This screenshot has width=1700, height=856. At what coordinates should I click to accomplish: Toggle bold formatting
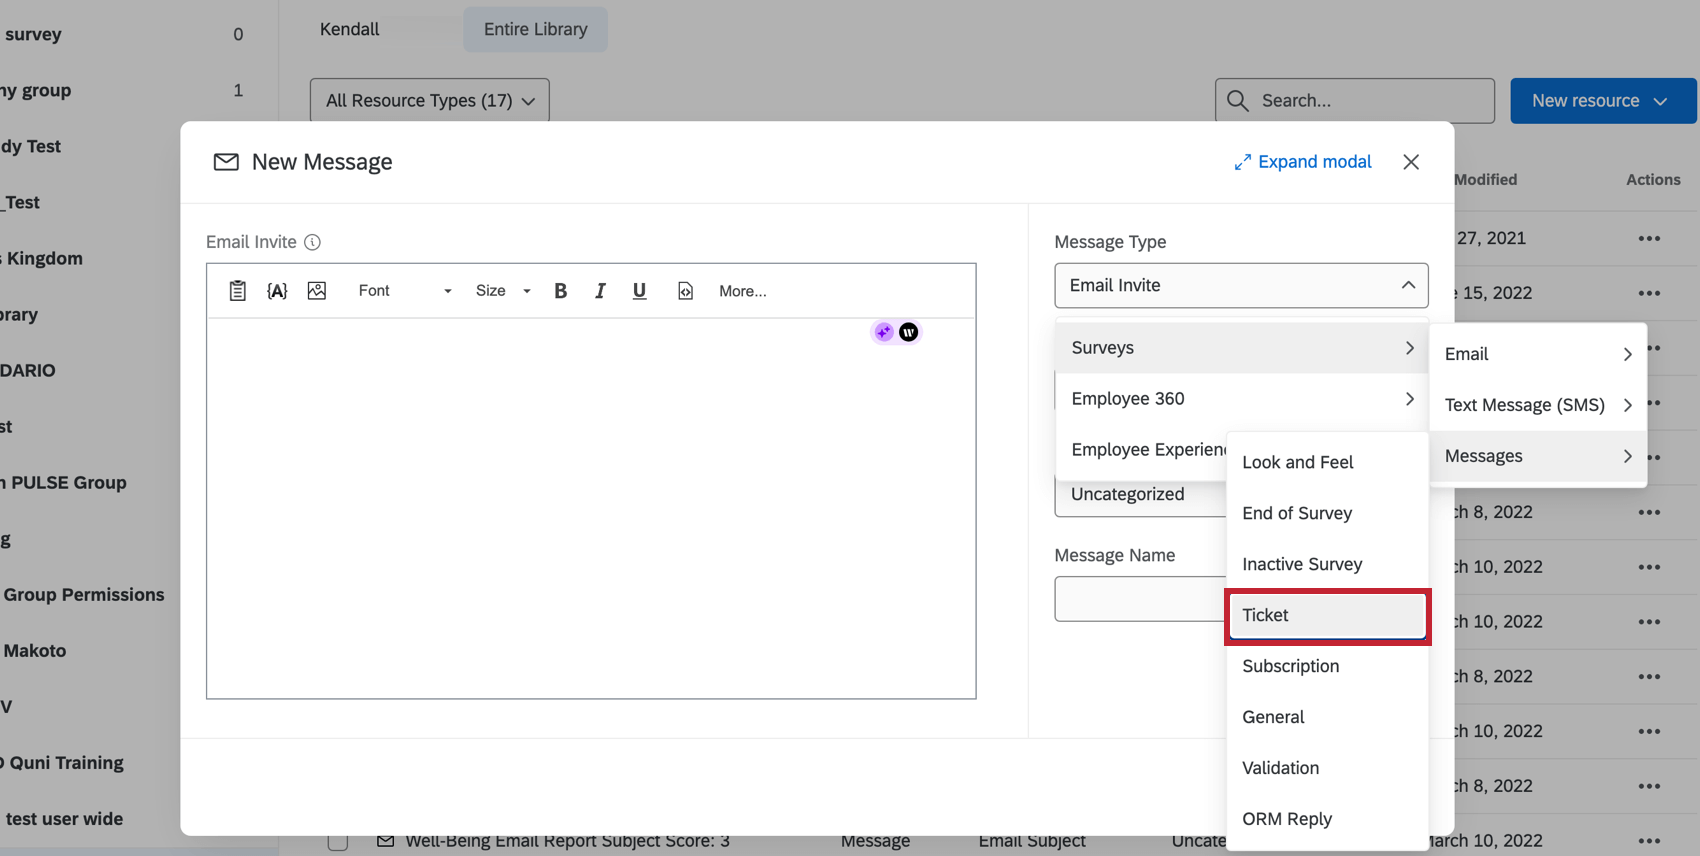coord(560,291)
